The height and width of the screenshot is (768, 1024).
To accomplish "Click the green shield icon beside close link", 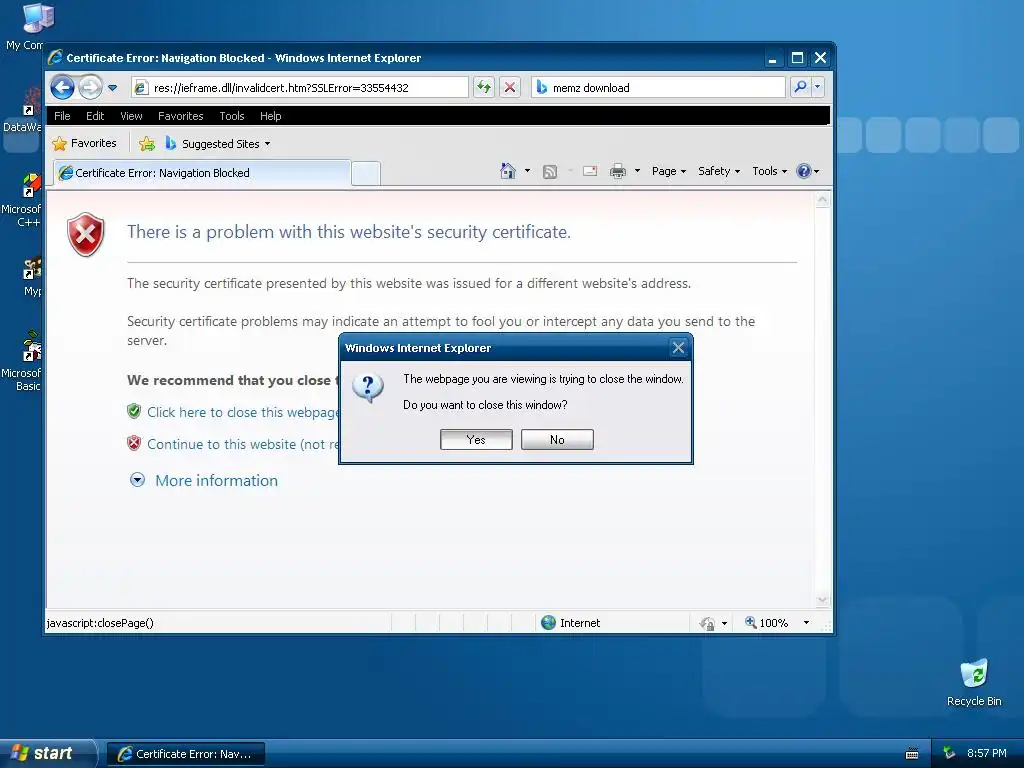I will pos(134,411).
